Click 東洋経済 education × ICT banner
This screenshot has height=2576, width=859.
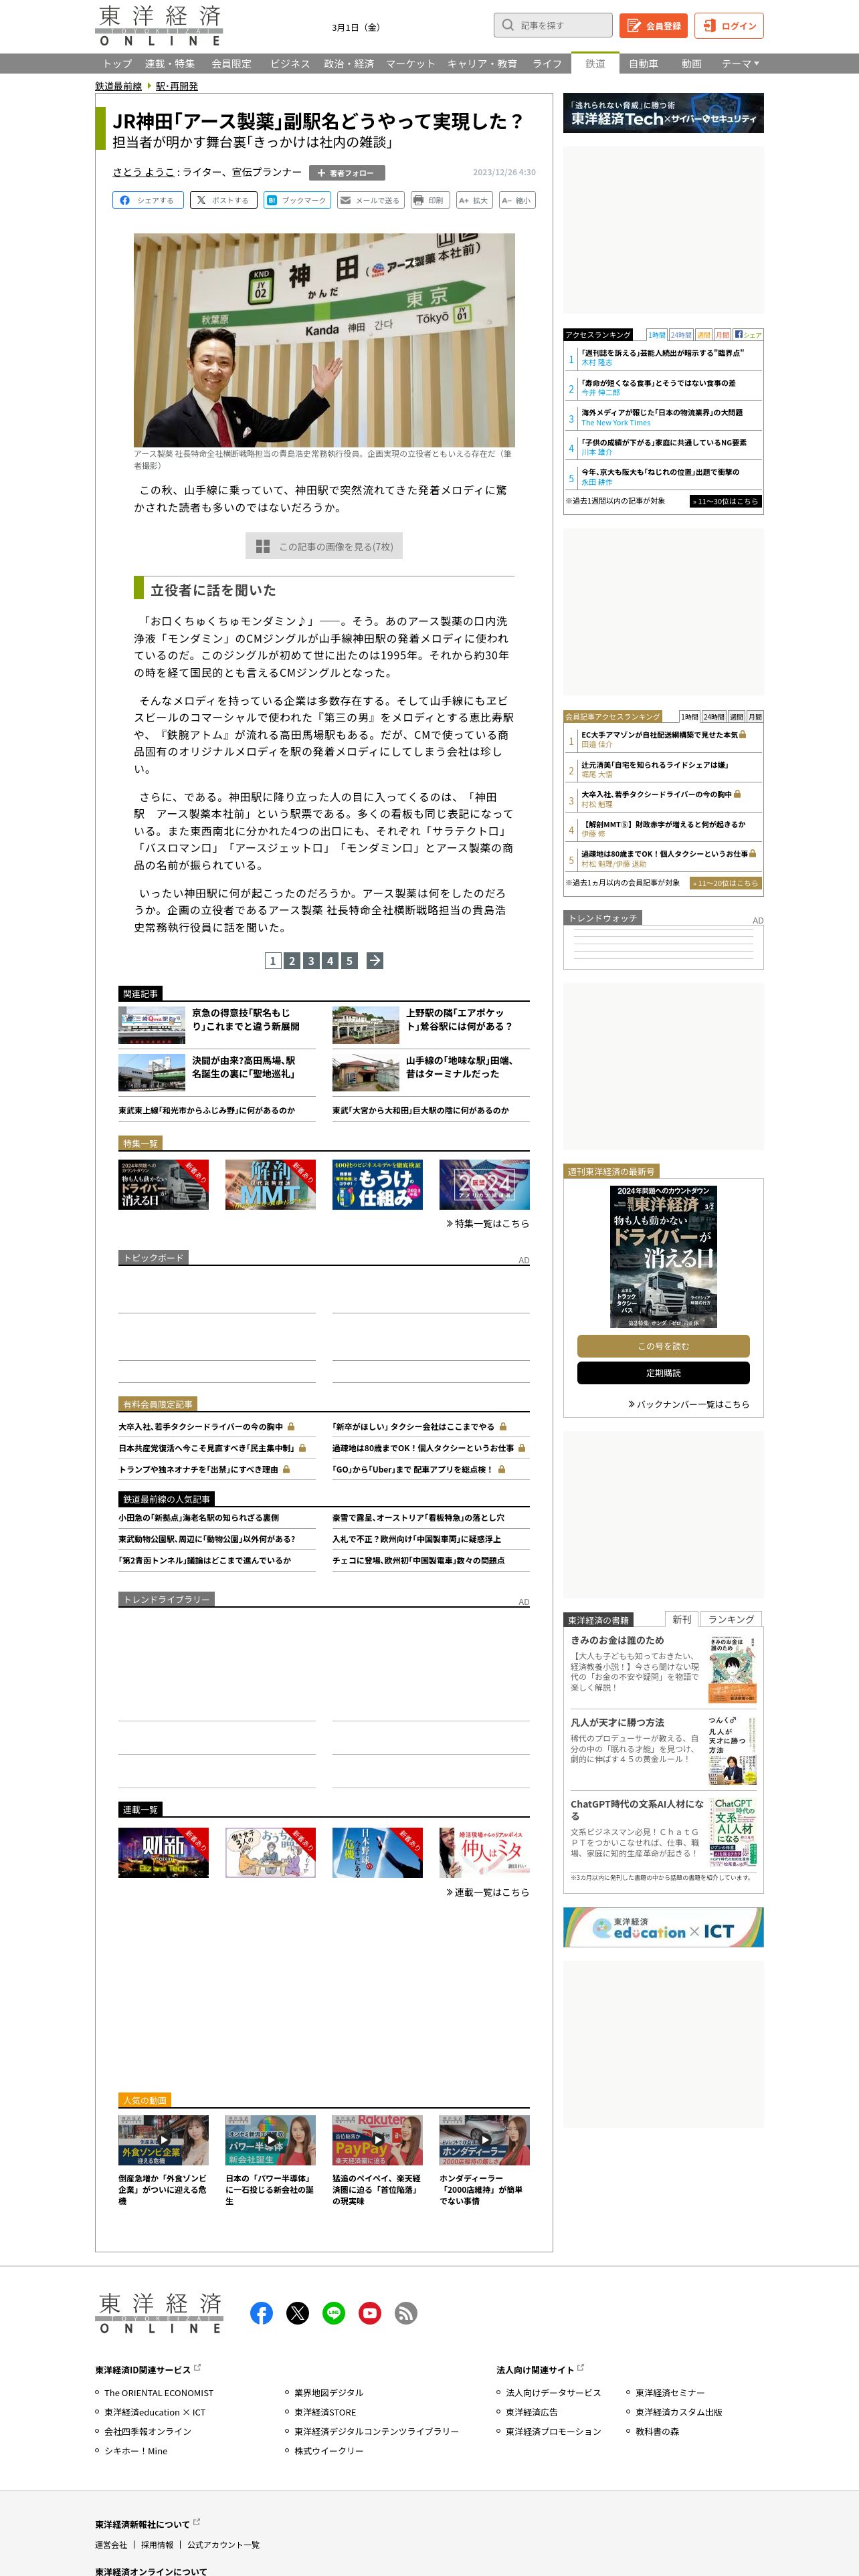pyautogui.click(x=663, y=1927)
